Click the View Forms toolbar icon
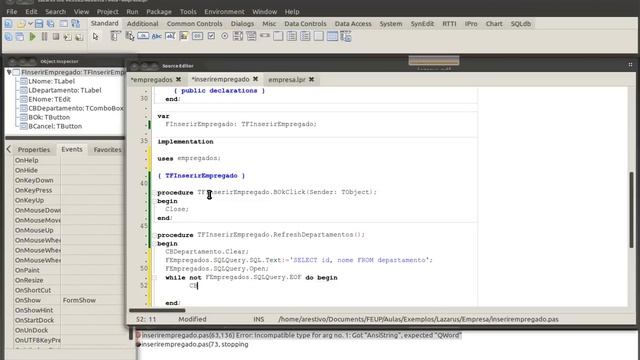This screenshot has height=360, width=640. click(20, 37)
